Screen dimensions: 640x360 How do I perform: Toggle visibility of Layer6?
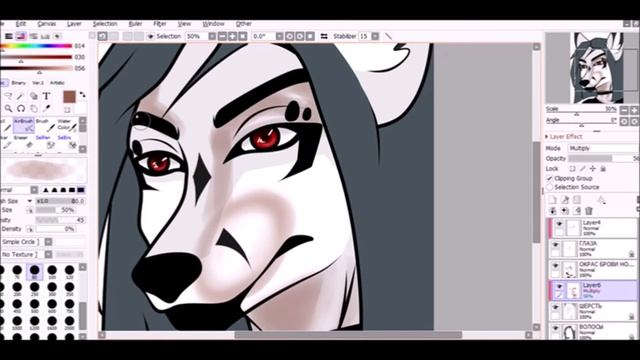[559, 287]
